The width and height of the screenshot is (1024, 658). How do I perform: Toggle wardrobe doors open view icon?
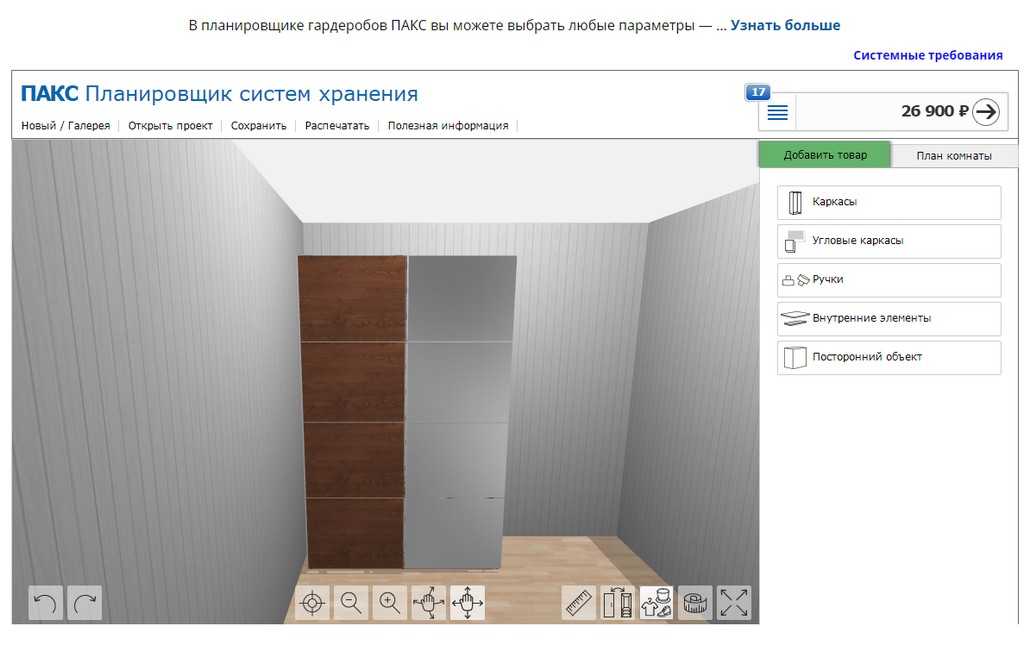pyautogui.click(x=617, y=603)
